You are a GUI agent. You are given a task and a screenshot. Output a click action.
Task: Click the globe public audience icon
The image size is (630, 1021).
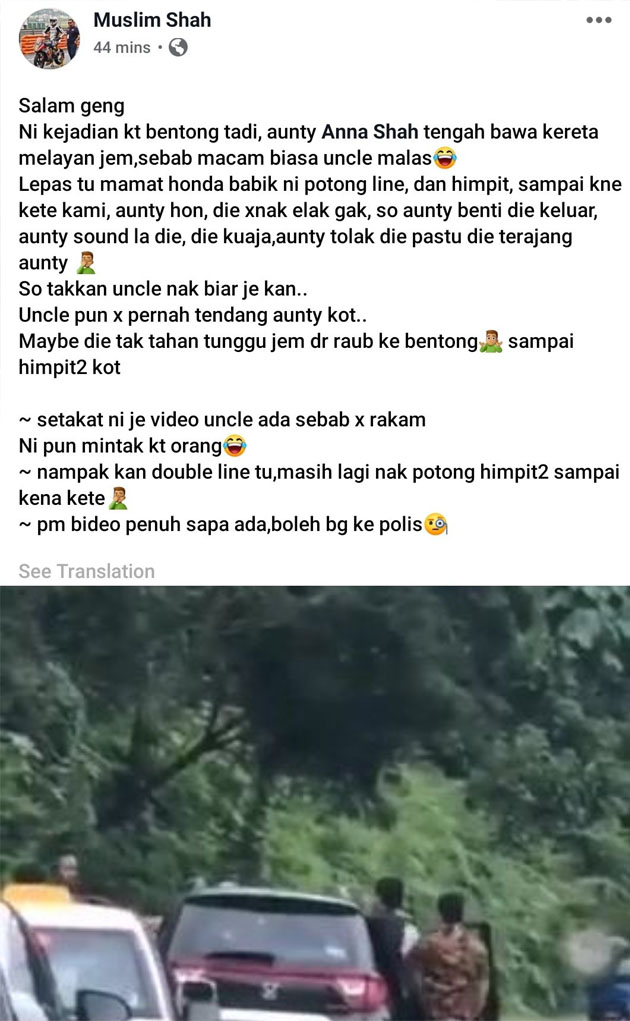(178, 47)
